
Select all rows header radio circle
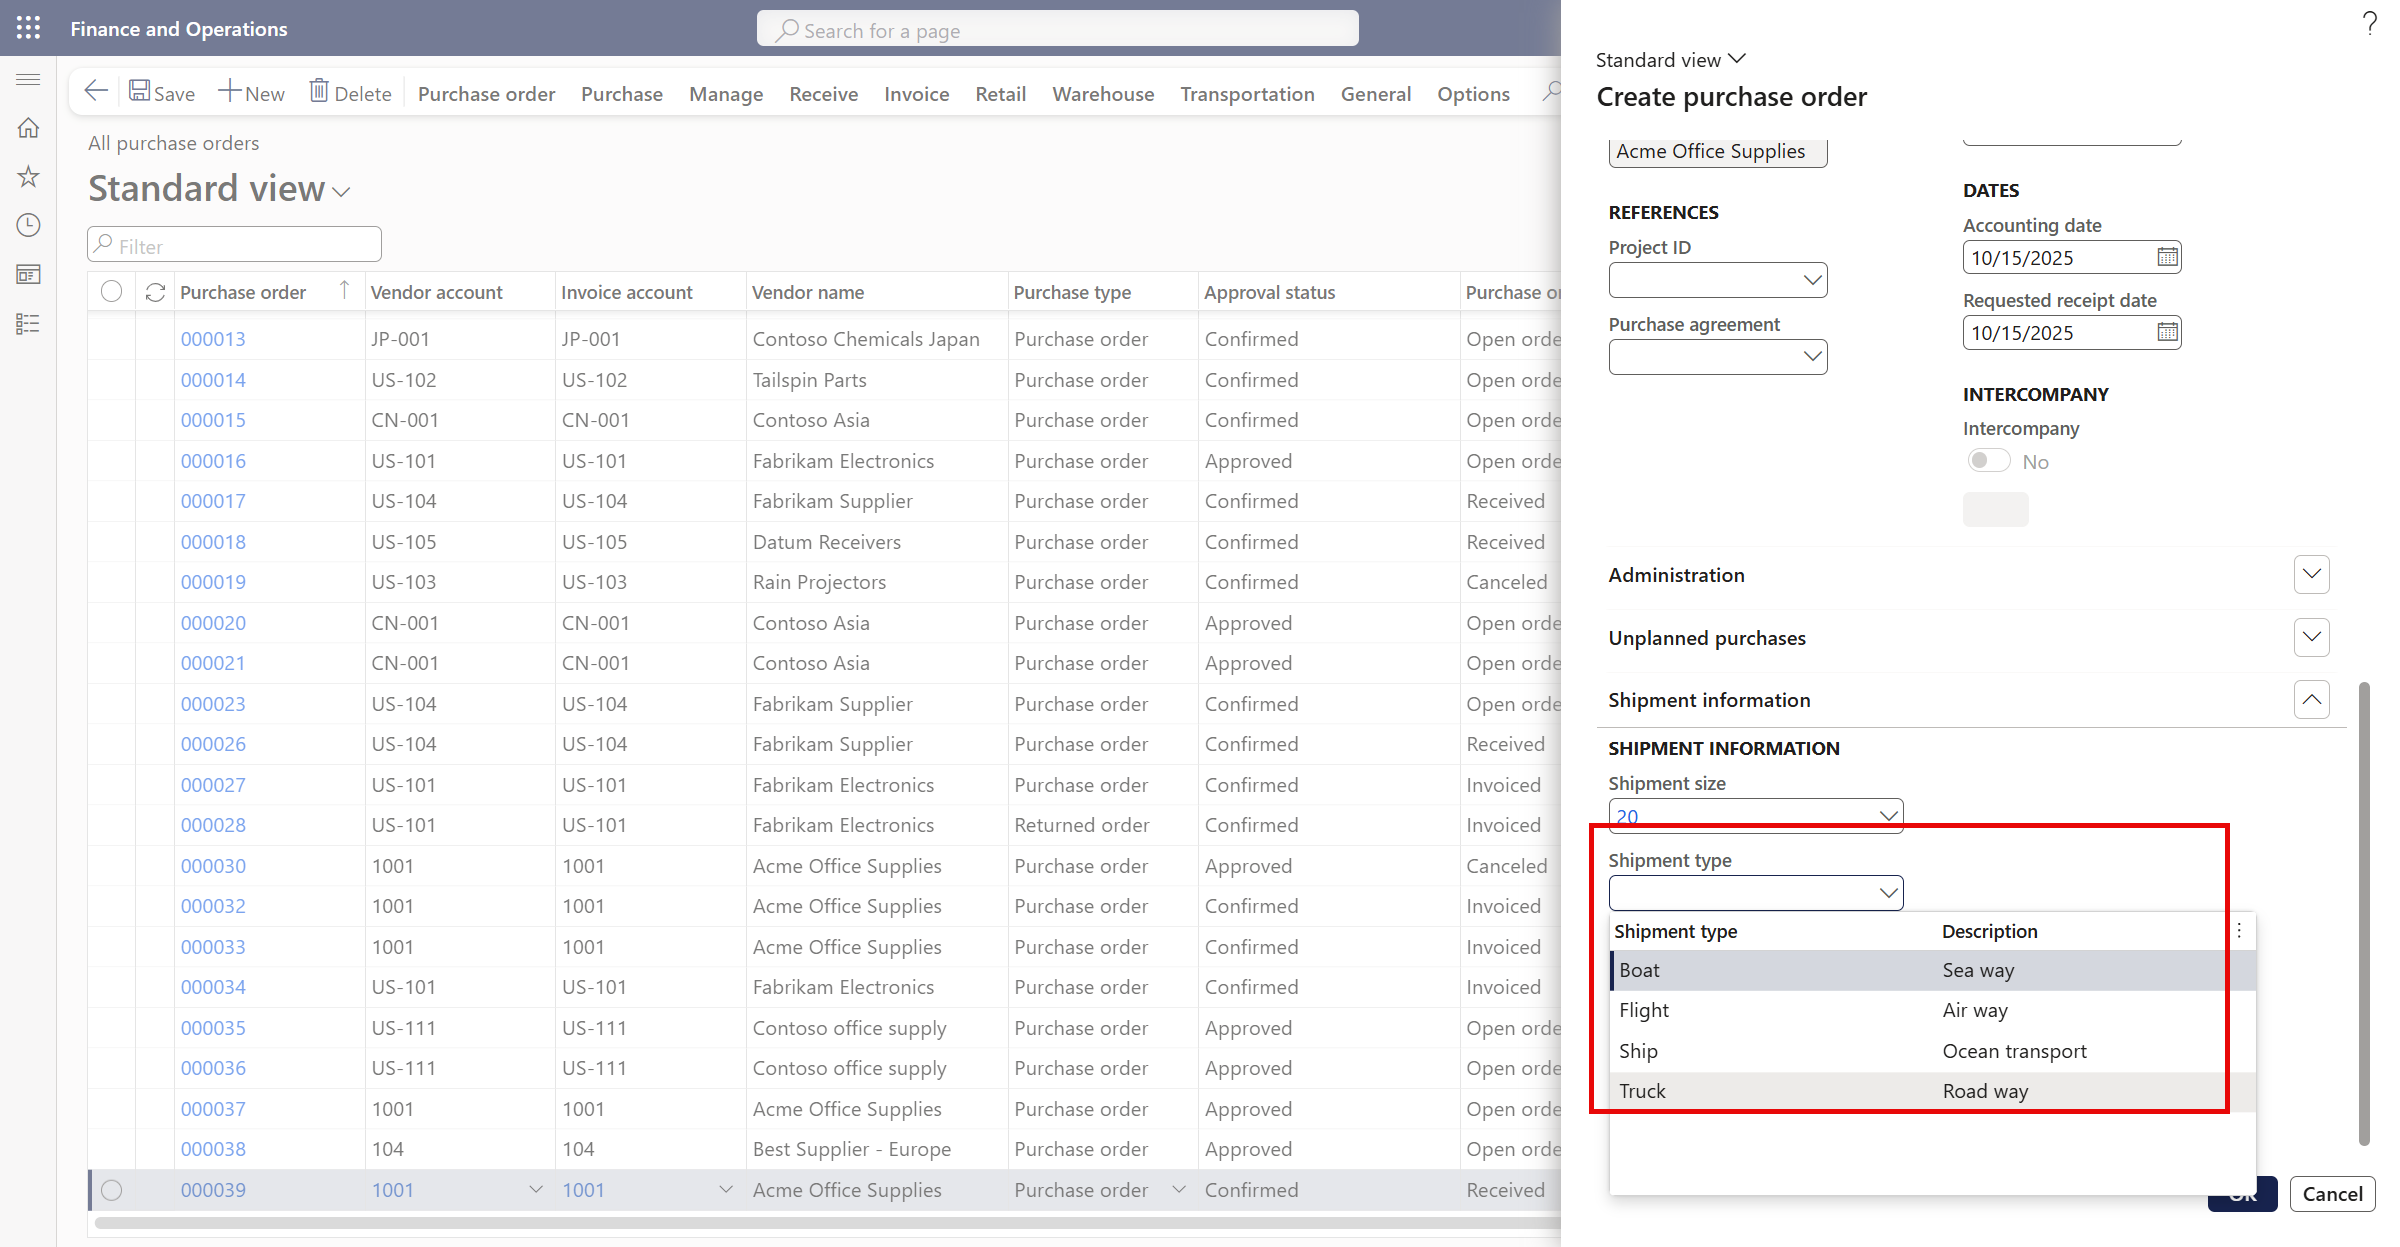(x=112, y=292)
